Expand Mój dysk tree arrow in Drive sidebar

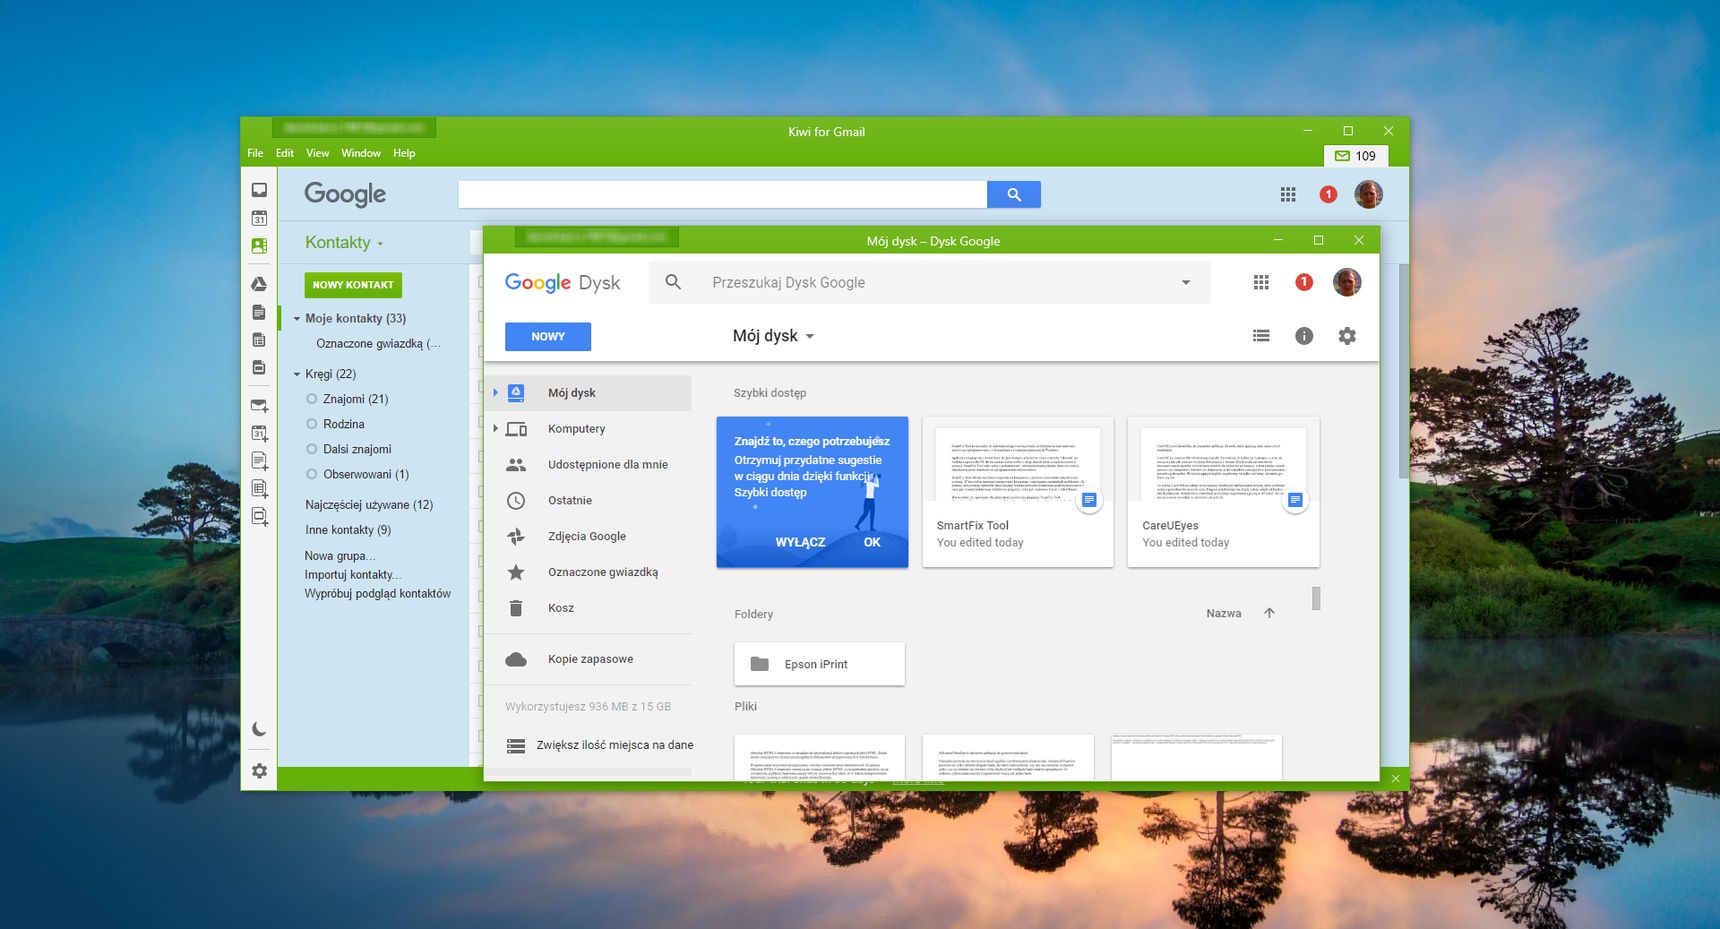tap(495, 393)
